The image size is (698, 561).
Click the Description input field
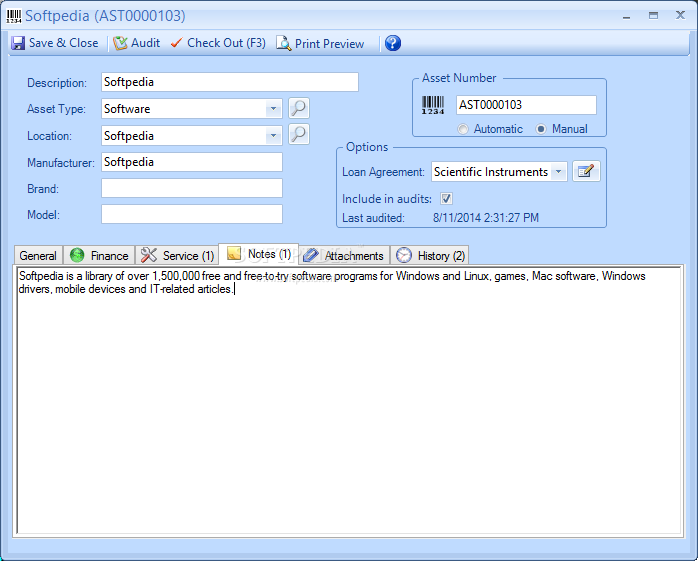[230, 82]
